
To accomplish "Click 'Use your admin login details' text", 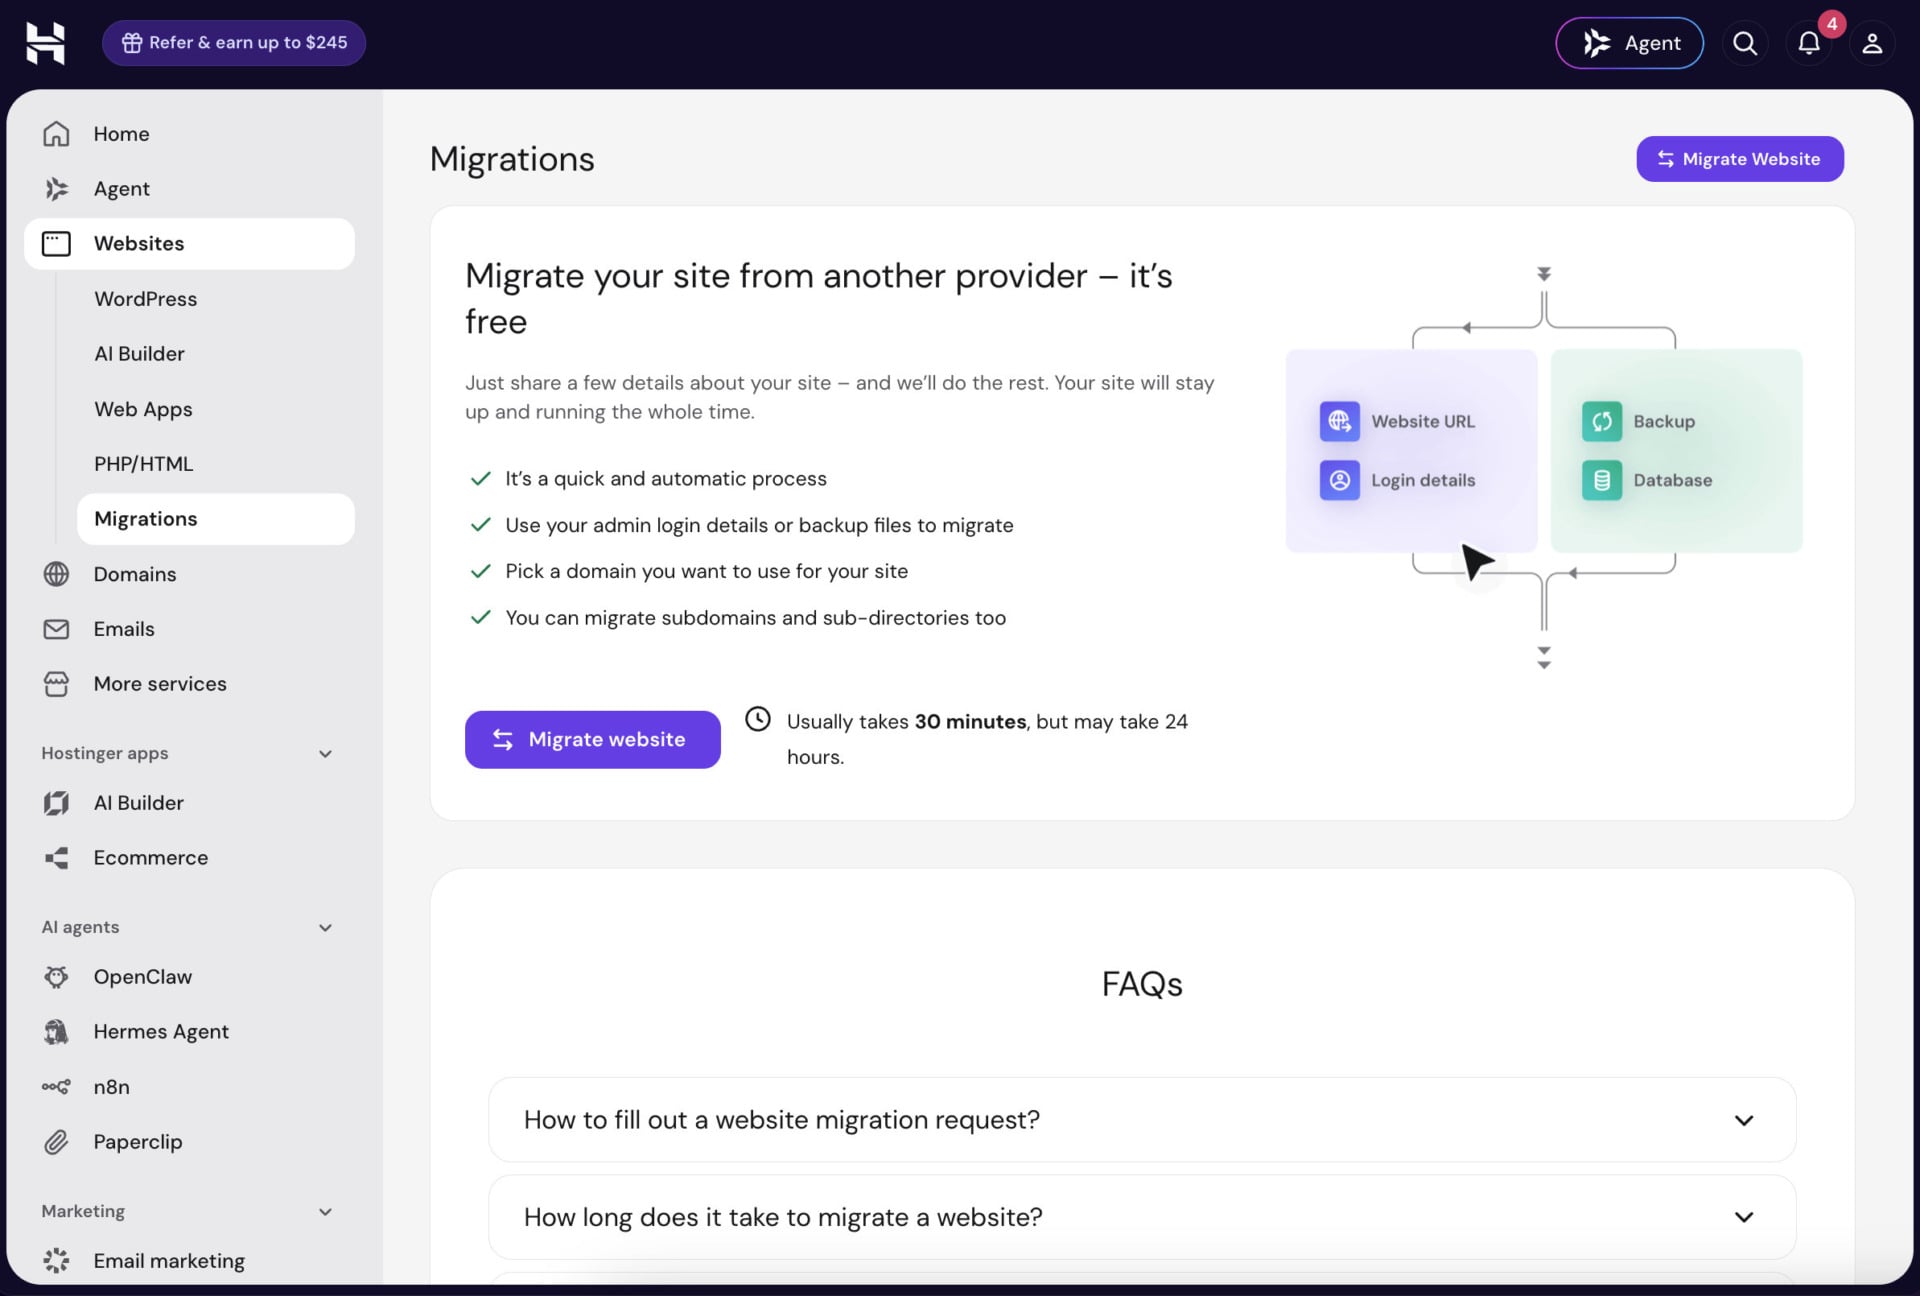I will point(759,525).
